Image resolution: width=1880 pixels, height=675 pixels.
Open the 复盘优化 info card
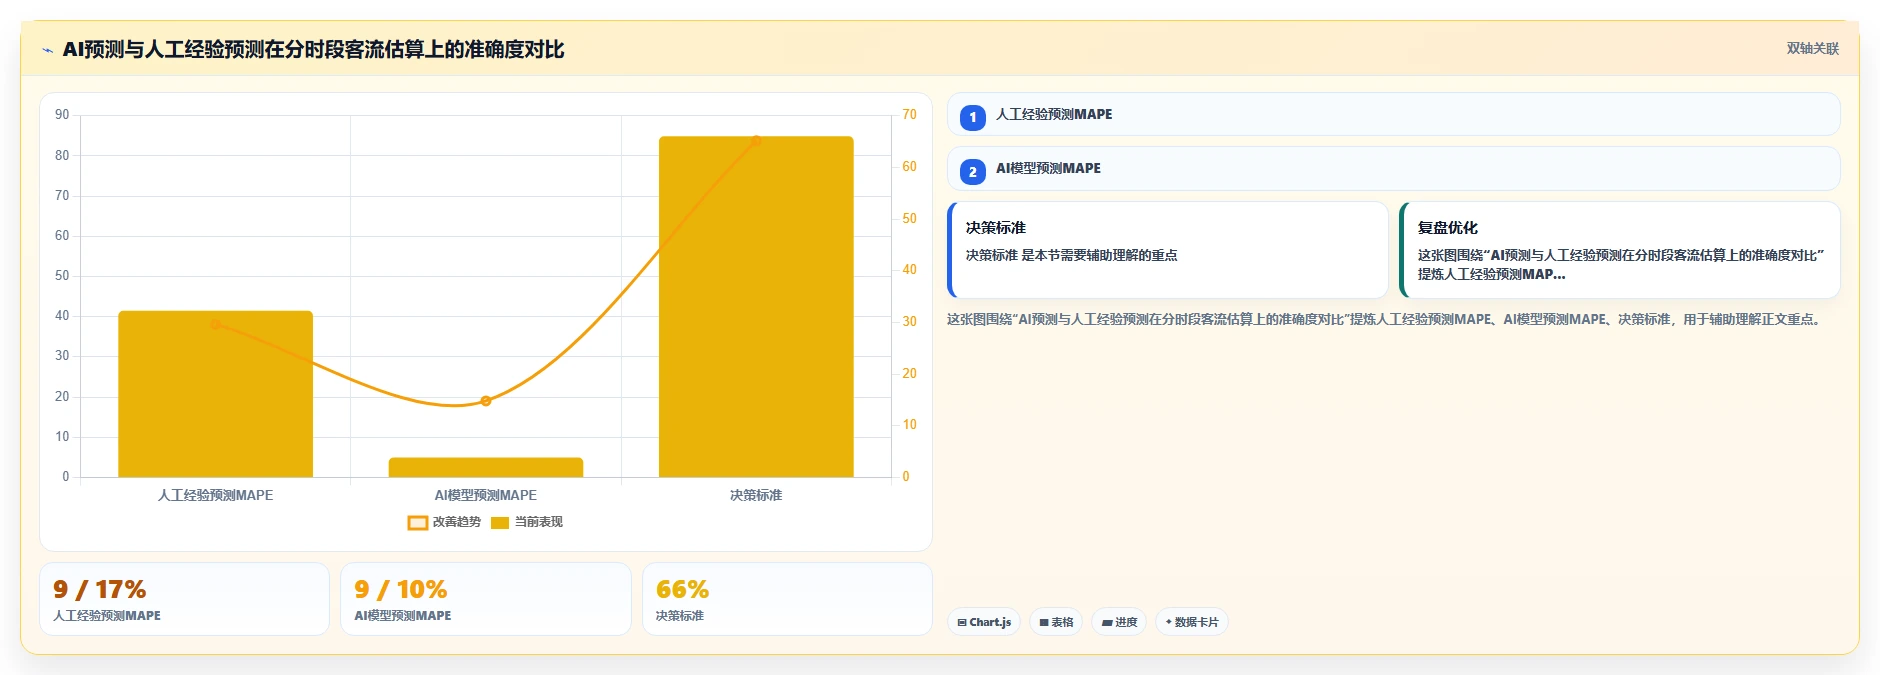(x=1620, y=250)
